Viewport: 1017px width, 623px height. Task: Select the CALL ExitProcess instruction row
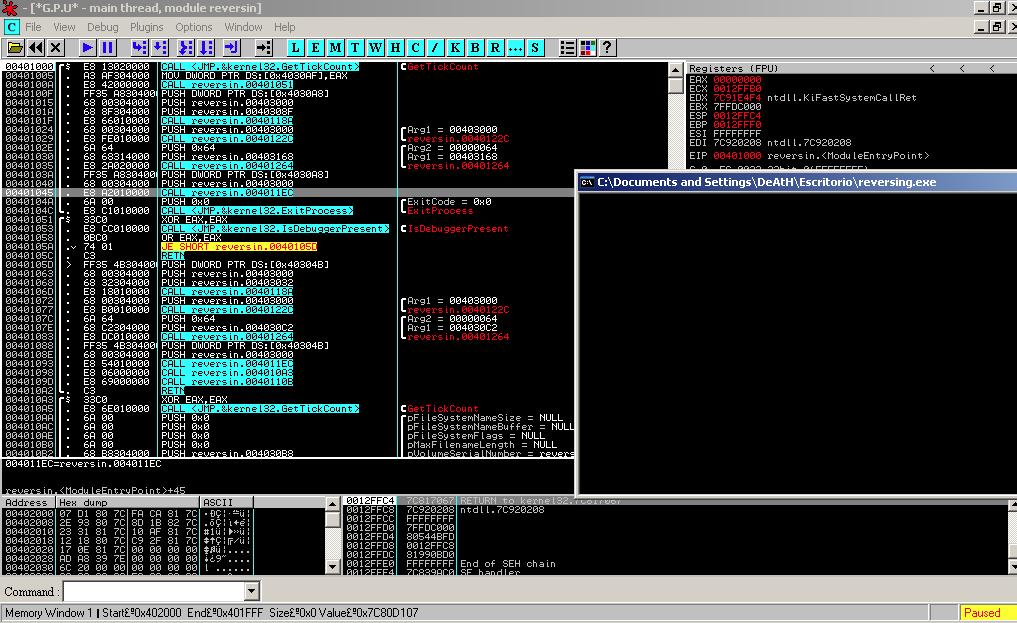click(257, 211)
